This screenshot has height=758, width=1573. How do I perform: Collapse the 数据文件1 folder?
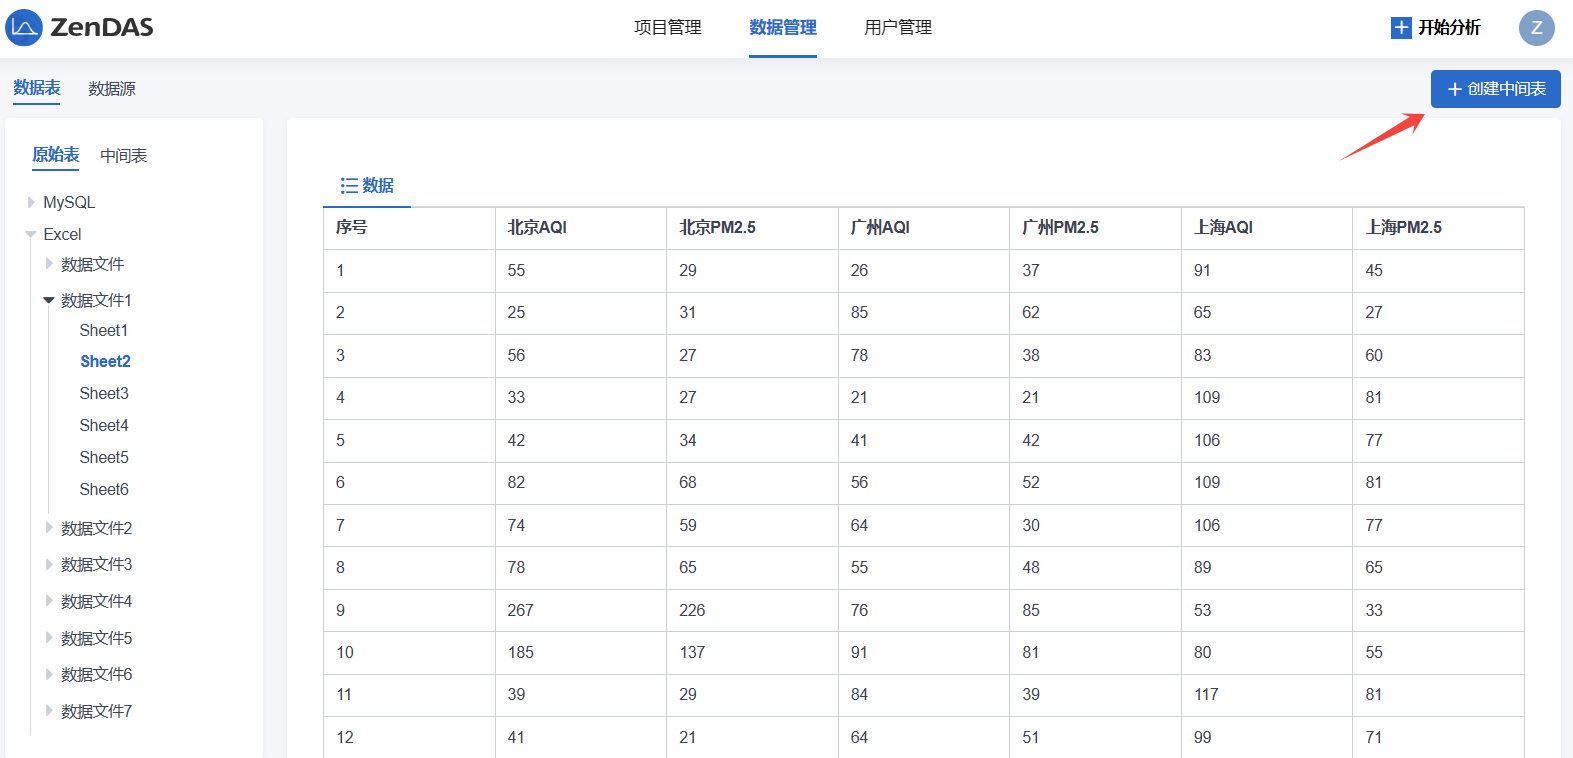point(49,300)
